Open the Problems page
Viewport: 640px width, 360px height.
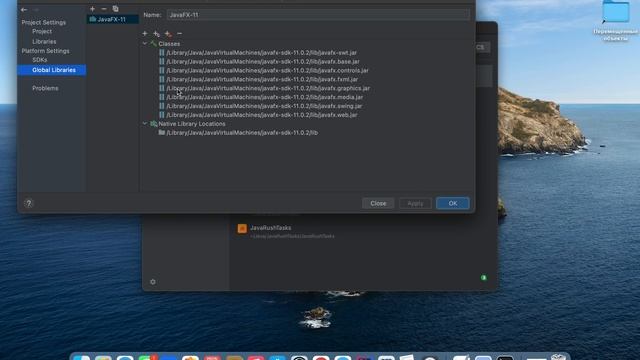(x=45, y=88)
